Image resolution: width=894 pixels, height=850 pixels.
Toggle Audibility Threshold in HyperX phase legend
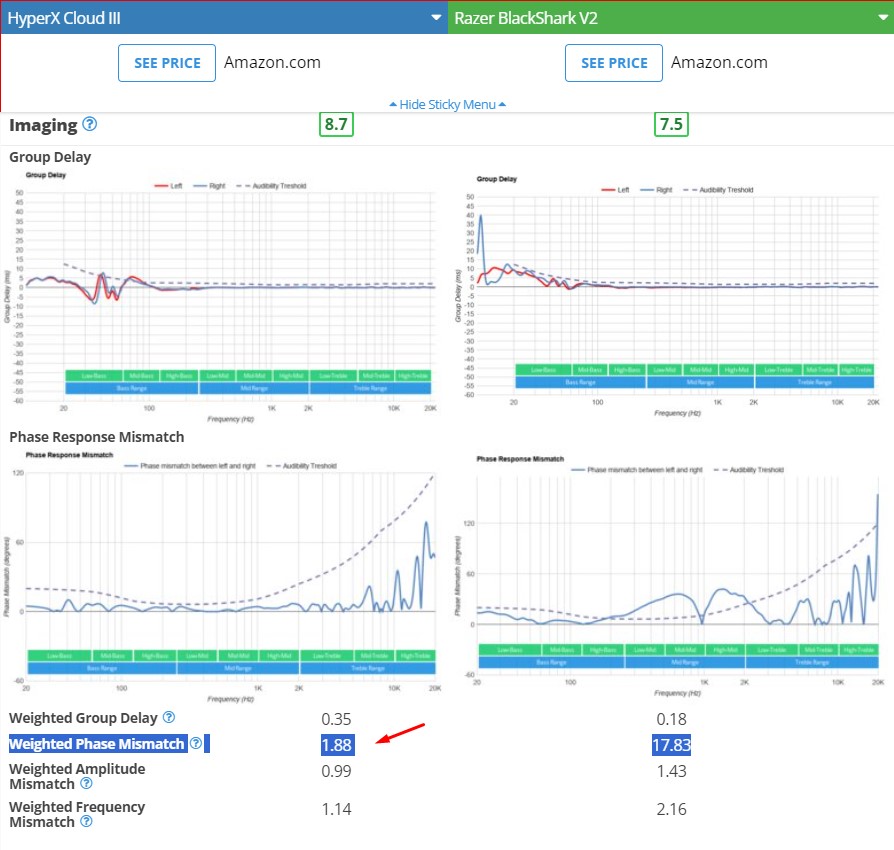point(302,466)
